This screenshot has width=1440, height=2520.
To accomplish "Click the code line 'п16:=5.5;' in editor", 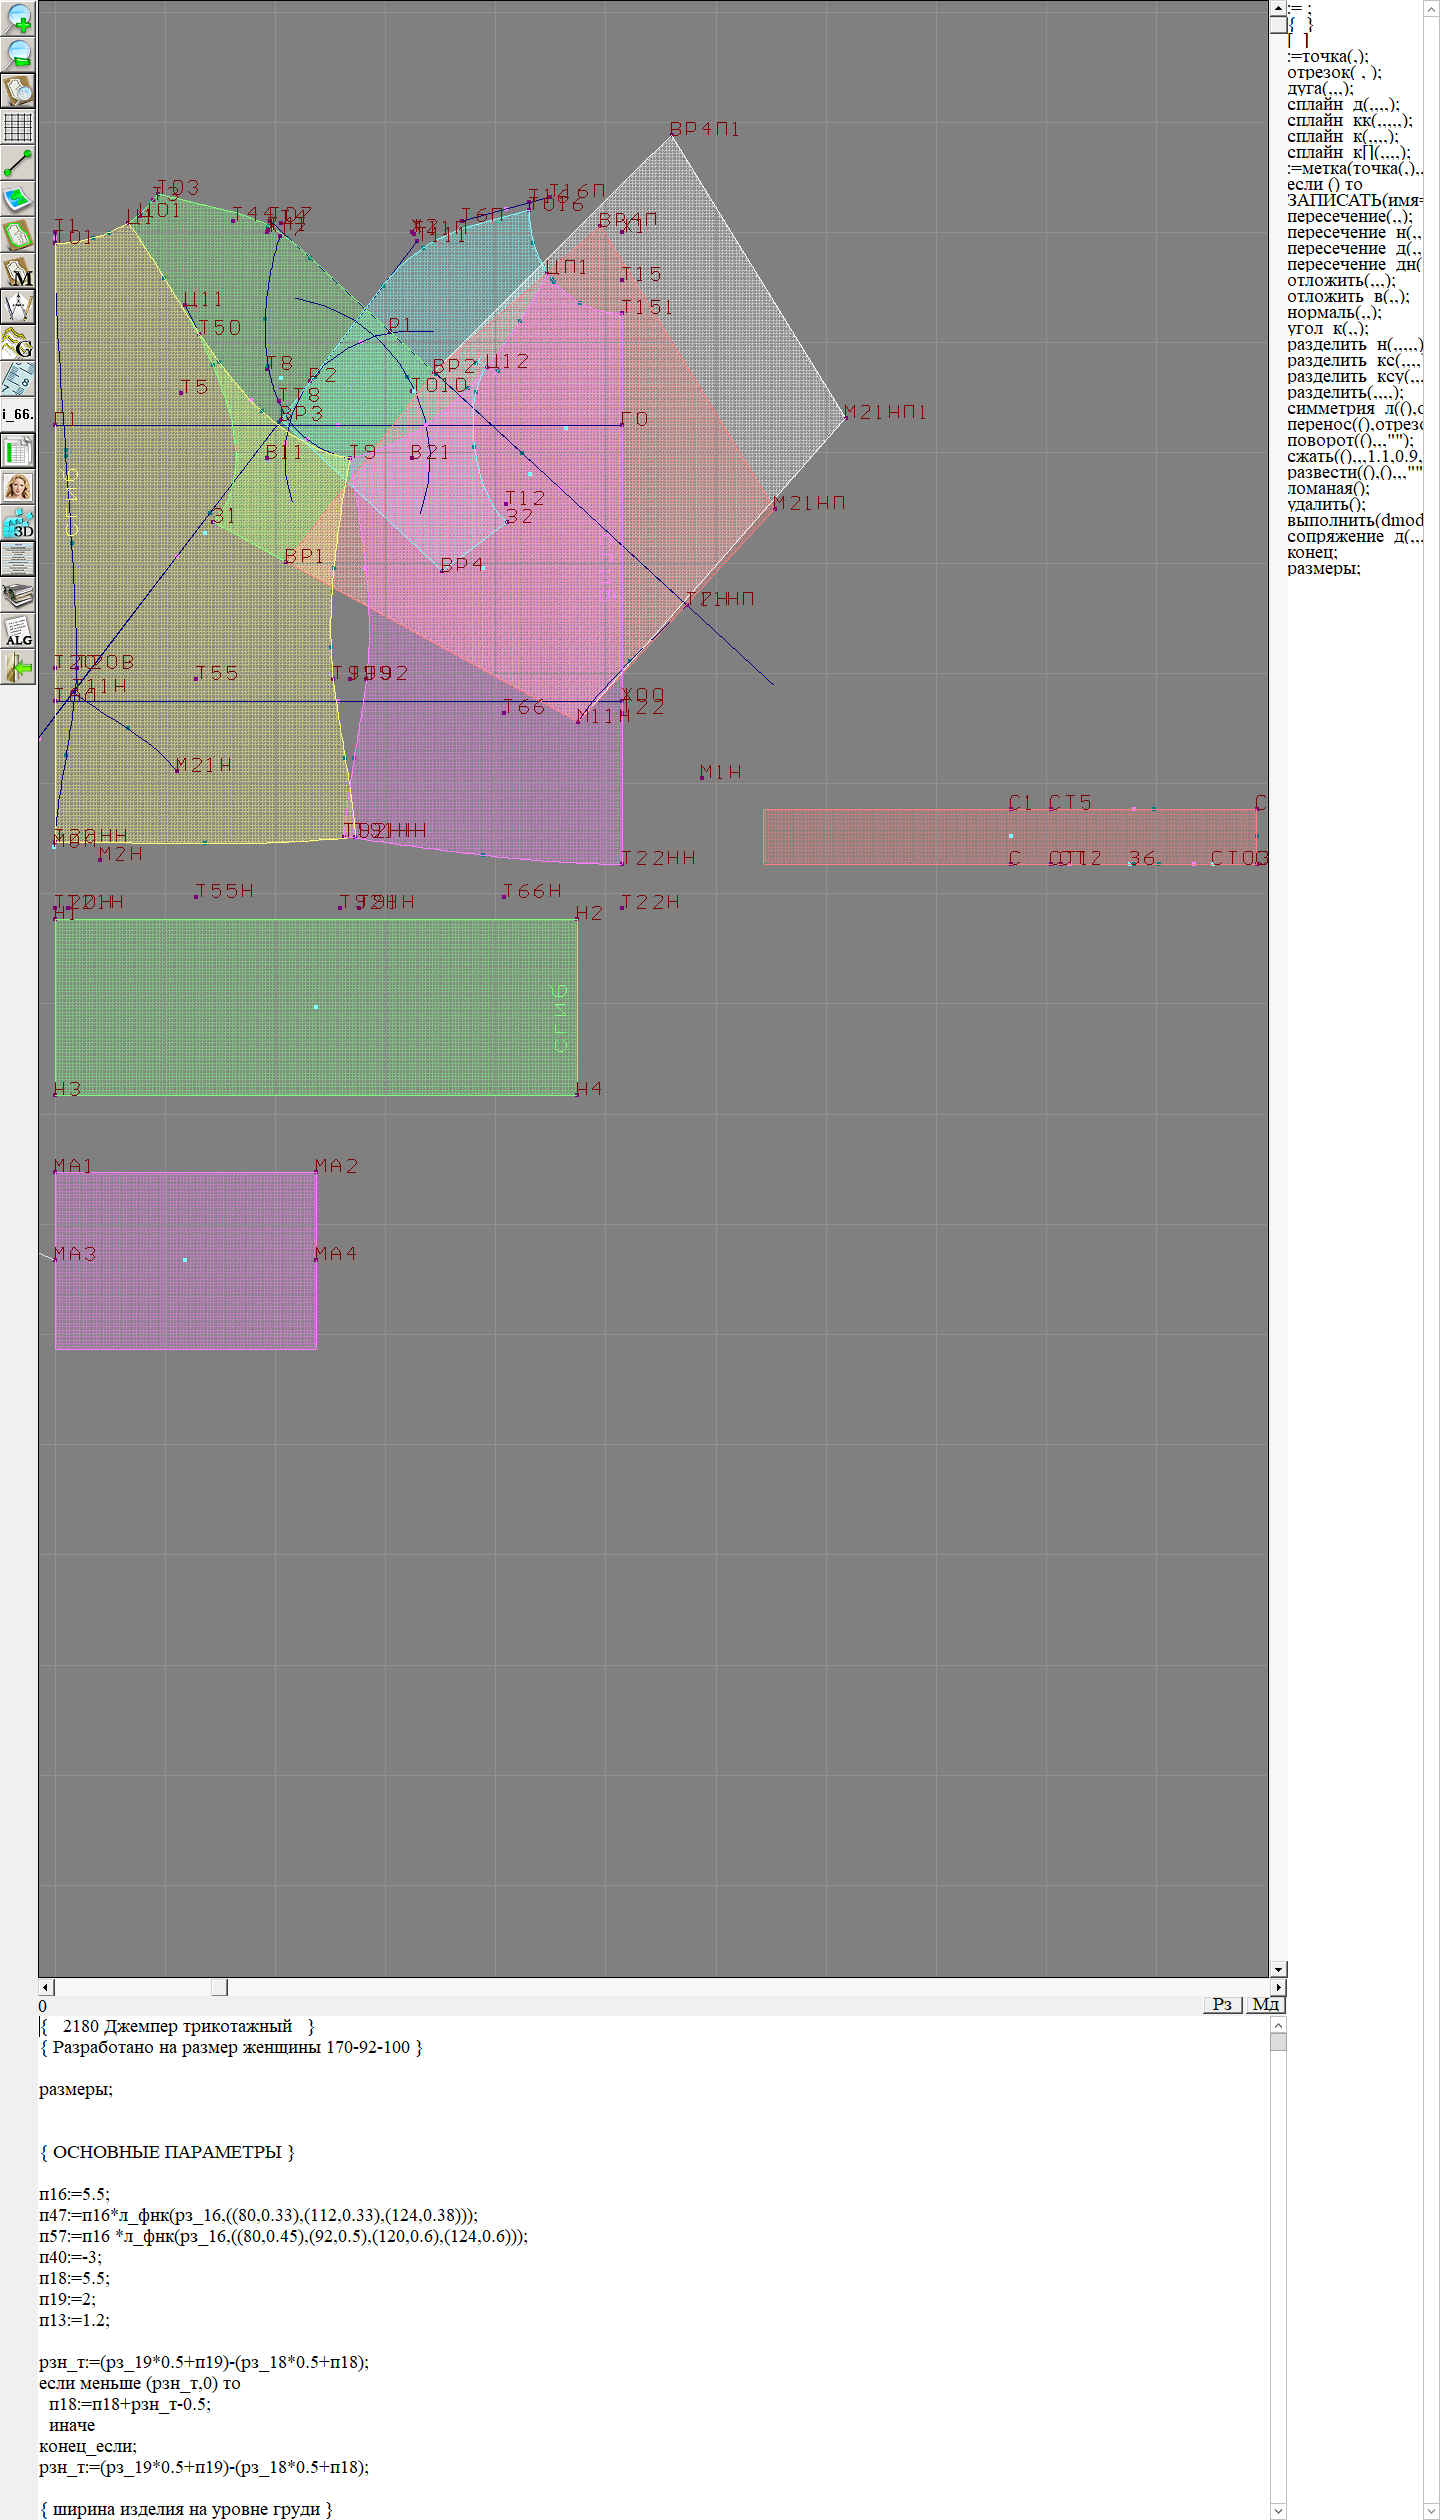I will tap(74, 2194).
